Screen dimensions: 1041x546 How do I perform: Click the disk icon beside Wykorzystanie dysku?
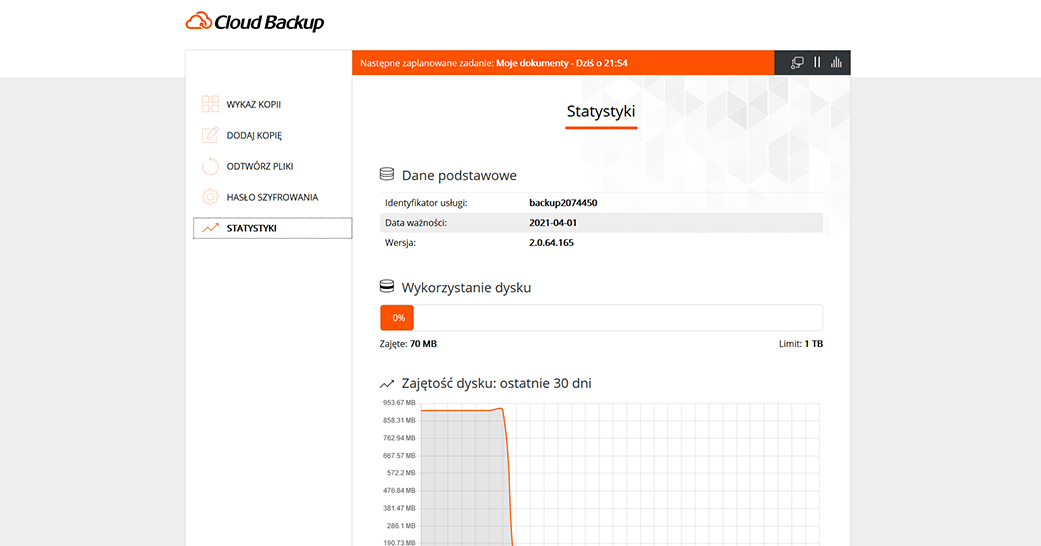(387, 287)
